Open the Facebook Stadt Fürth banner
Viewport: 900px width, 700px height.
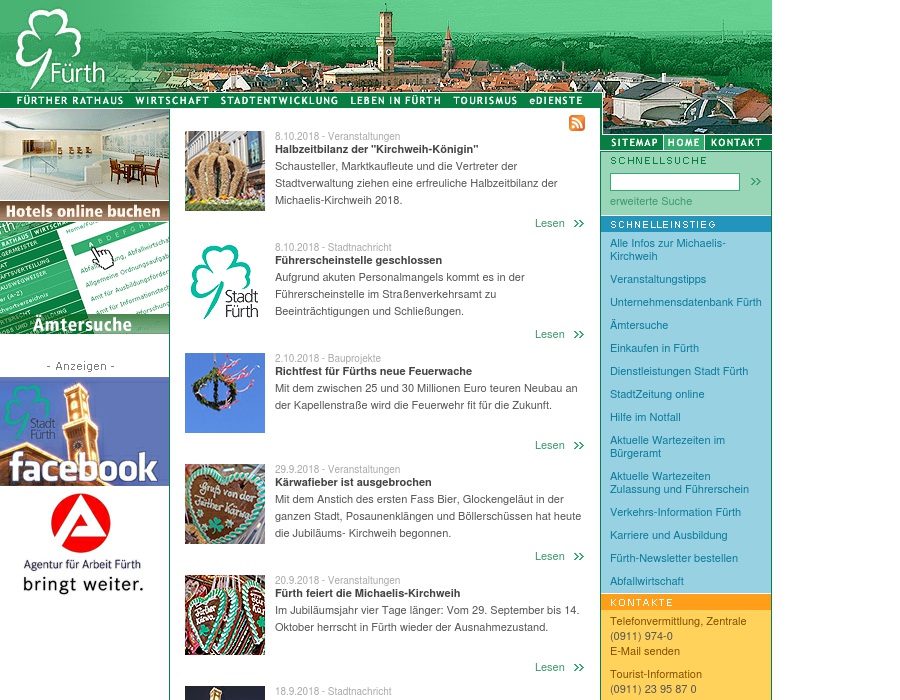(x=84, y=432)
